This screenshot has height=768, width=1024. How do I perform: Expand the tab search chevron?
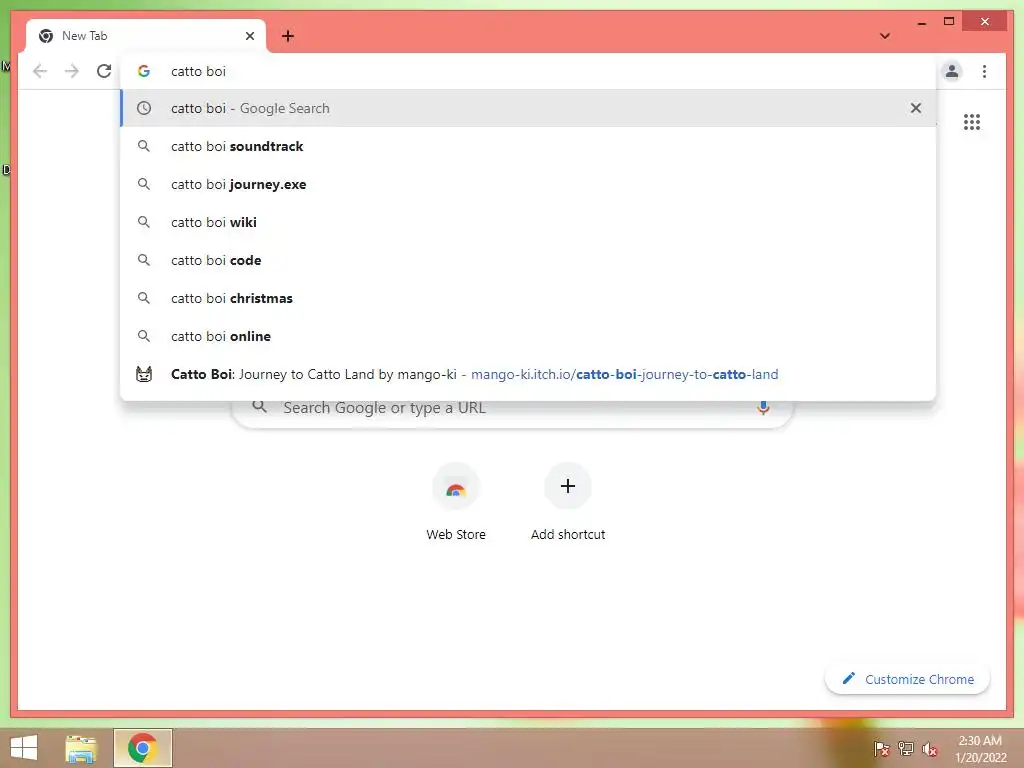tap(885, 36)
